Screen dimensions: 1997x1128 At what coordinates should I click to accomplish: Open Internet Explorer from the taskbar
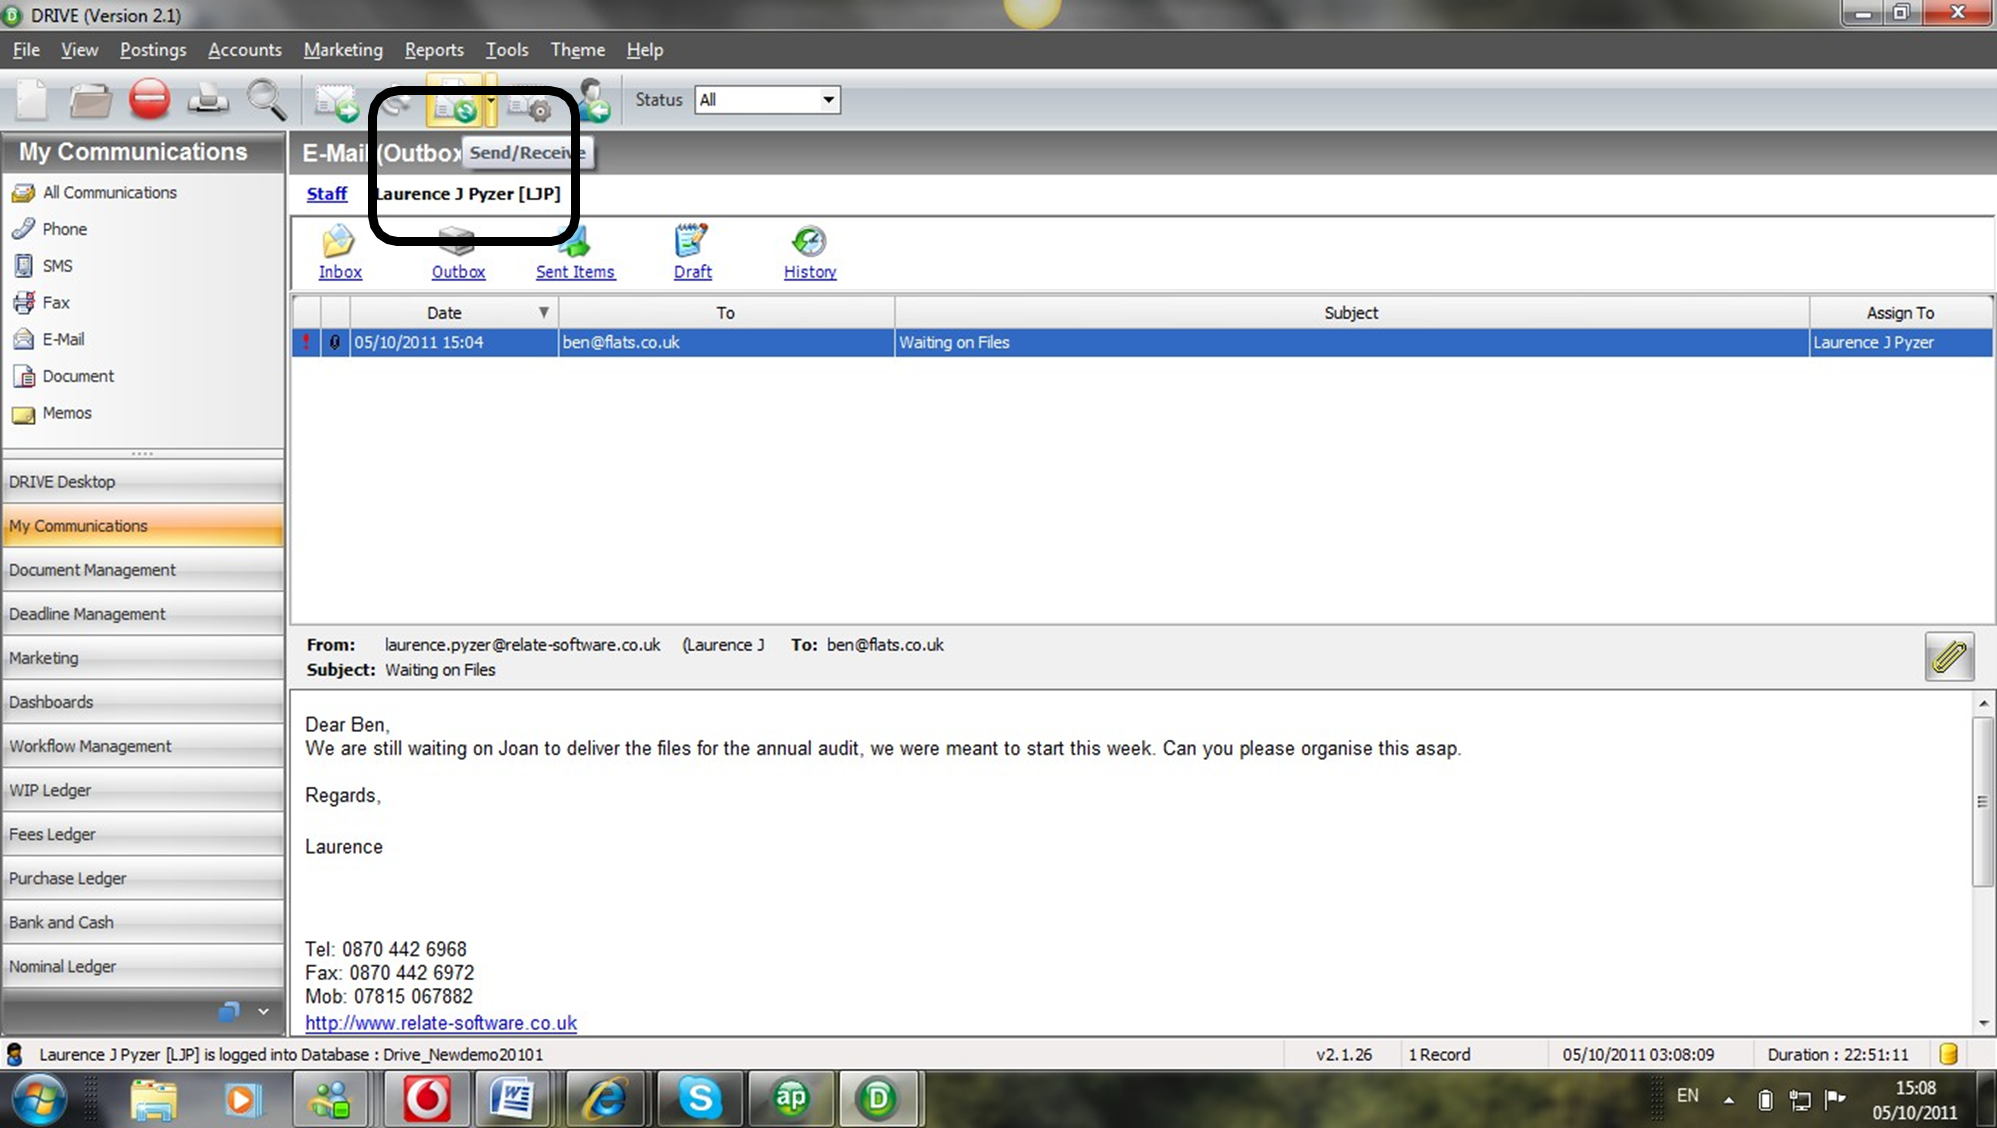tap(605, 1098)
